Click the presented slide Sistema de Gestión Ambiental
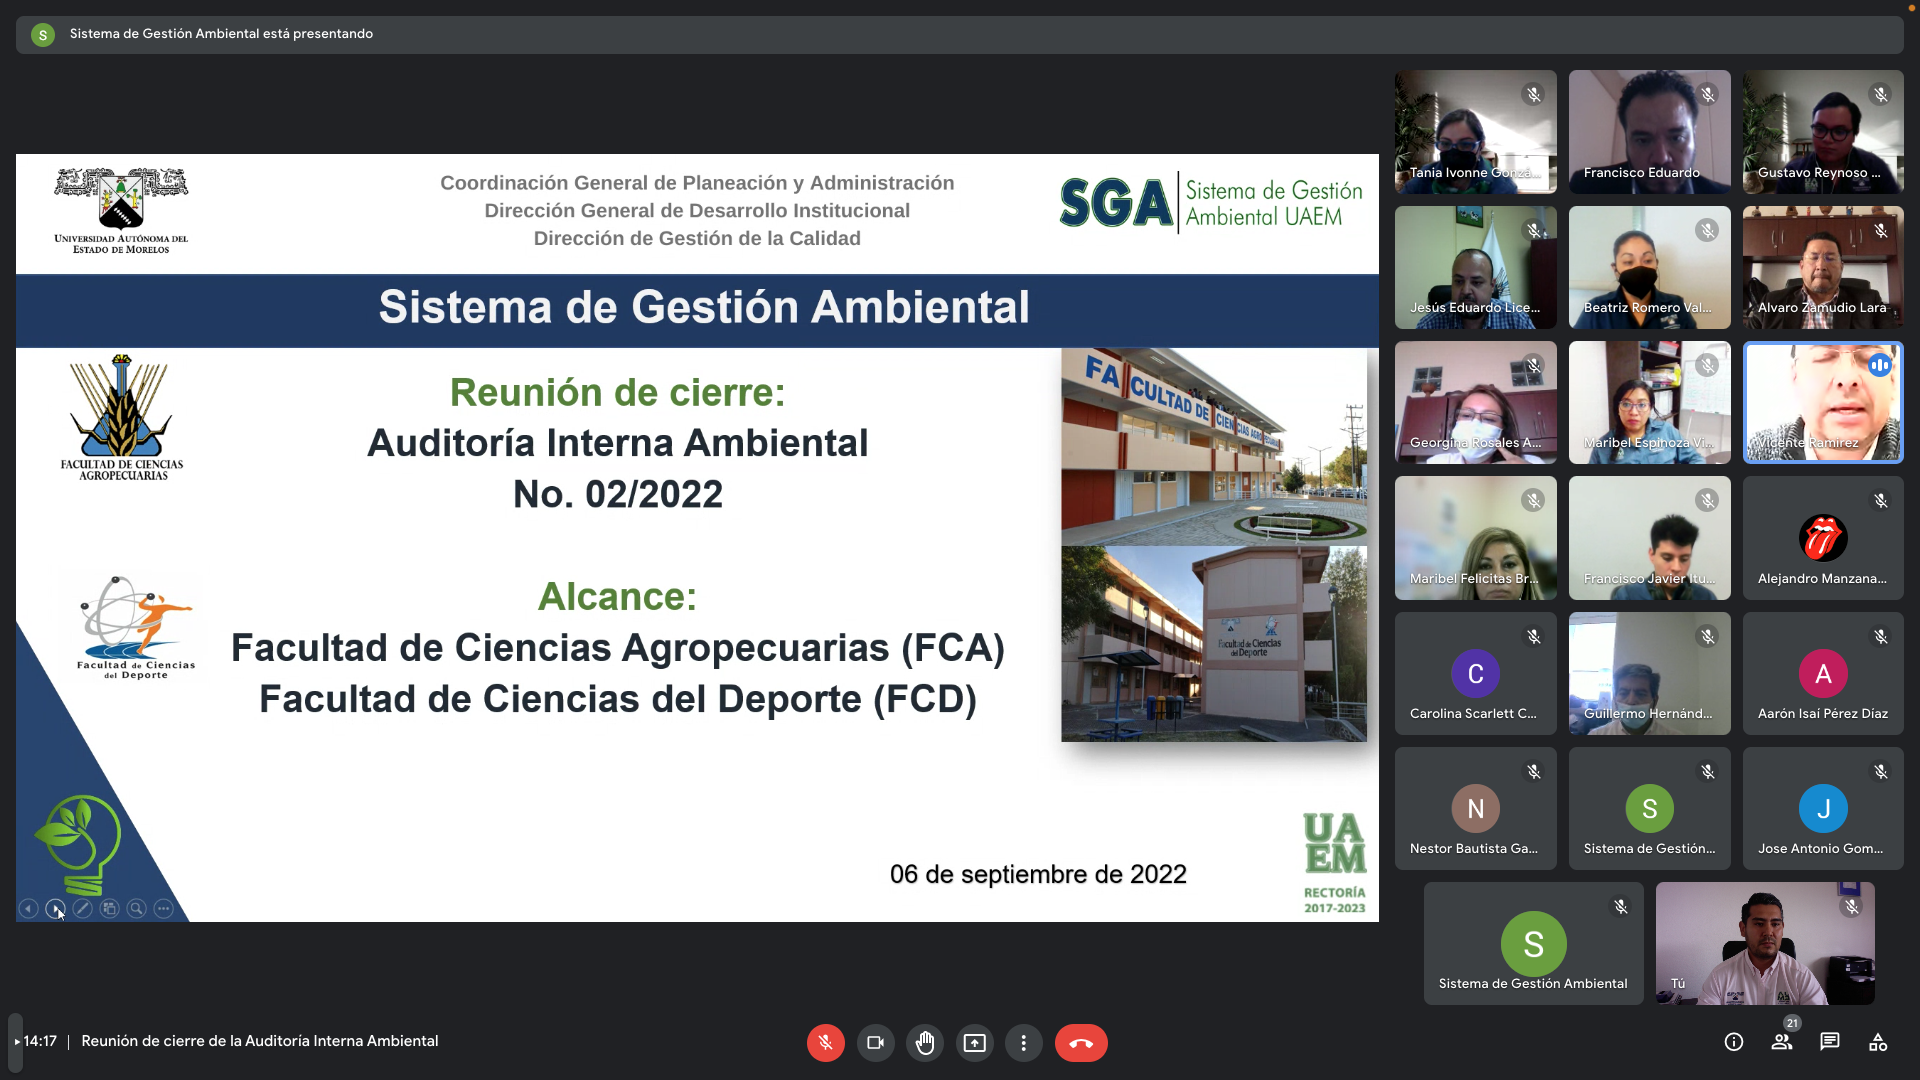The height and width of the screenshot is (1080, 1920). point(697,538)
